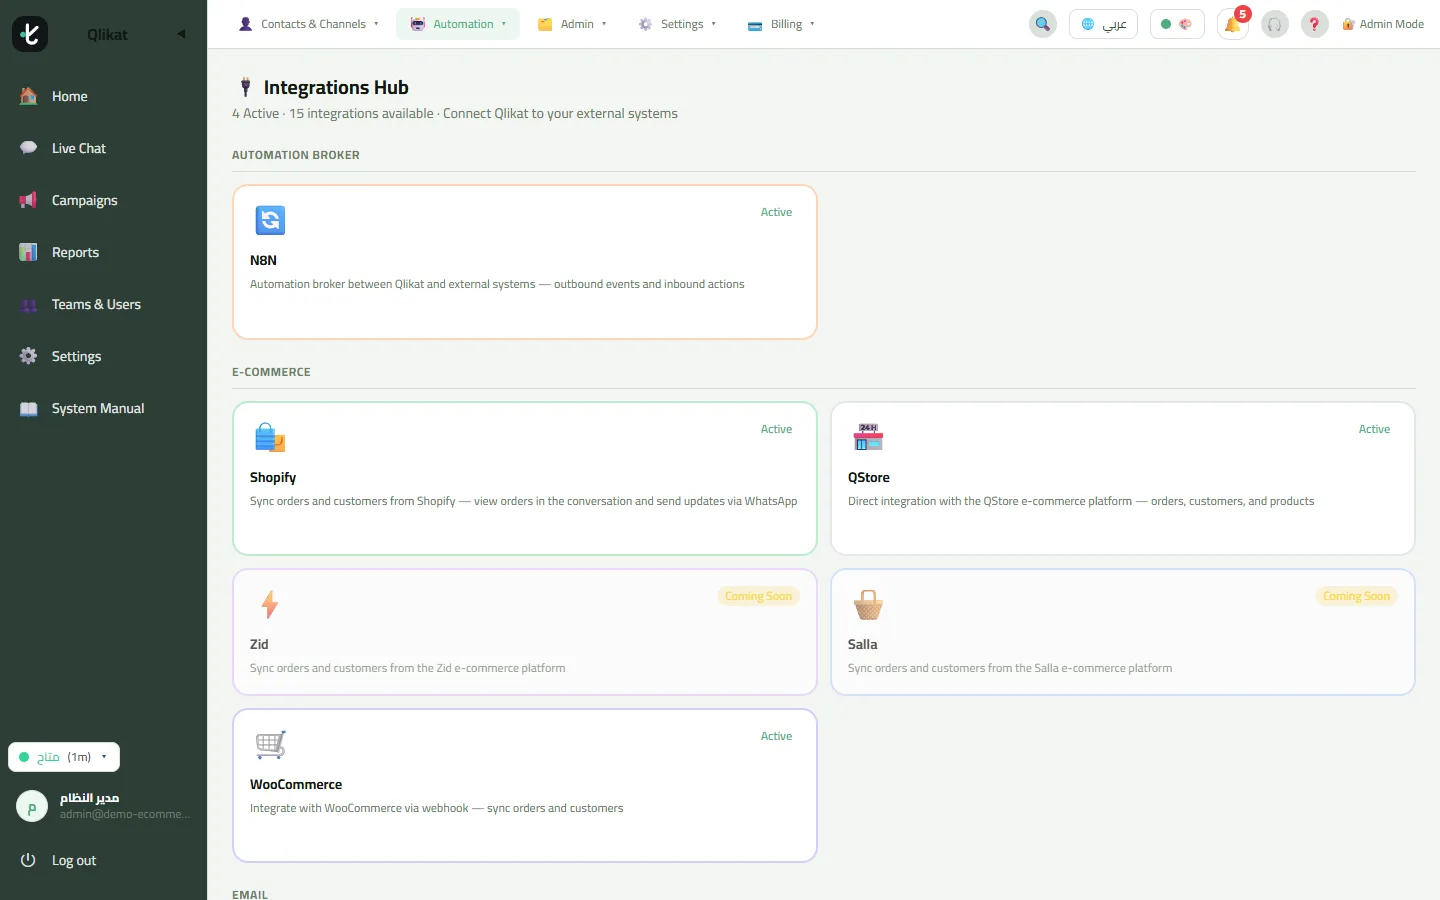
Task: Expand the top Settings dropdown menu
Action: point(677,24)
